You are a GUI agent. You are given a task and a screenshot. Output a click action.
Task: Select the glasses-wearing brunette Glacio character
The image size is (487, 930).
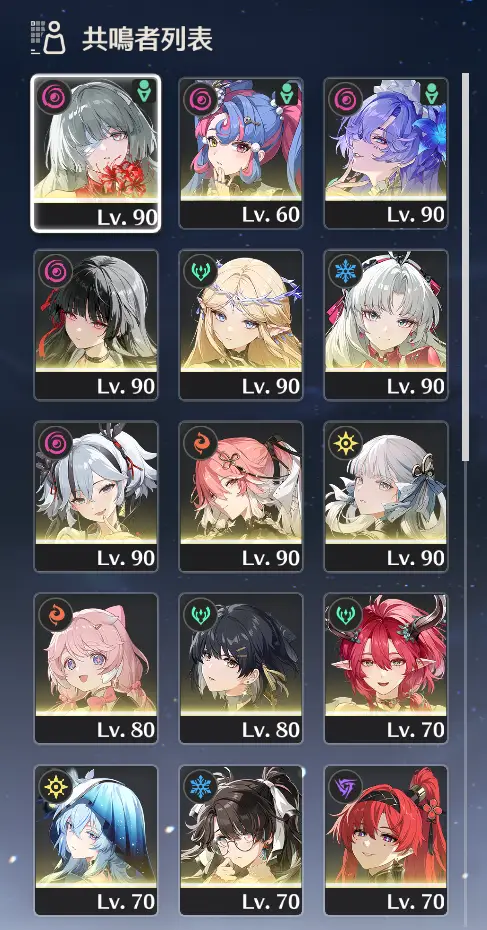(241, 840)
